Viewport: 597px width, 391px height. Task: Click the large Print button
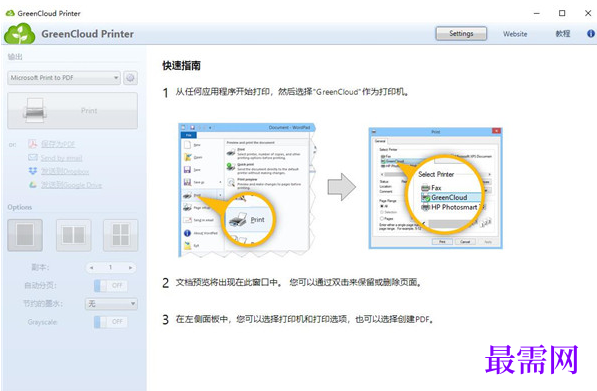72,110
